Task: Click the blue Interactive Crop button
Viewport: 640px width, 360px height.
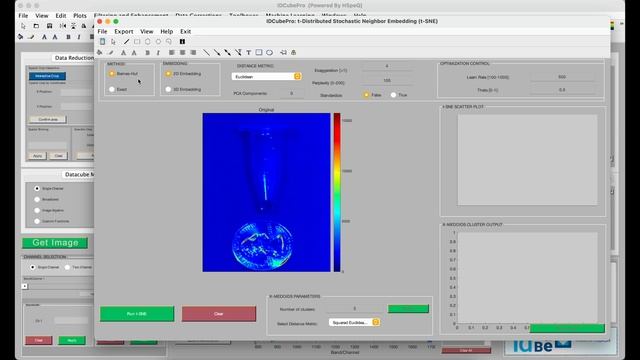Action: click(x=47, y=76)
